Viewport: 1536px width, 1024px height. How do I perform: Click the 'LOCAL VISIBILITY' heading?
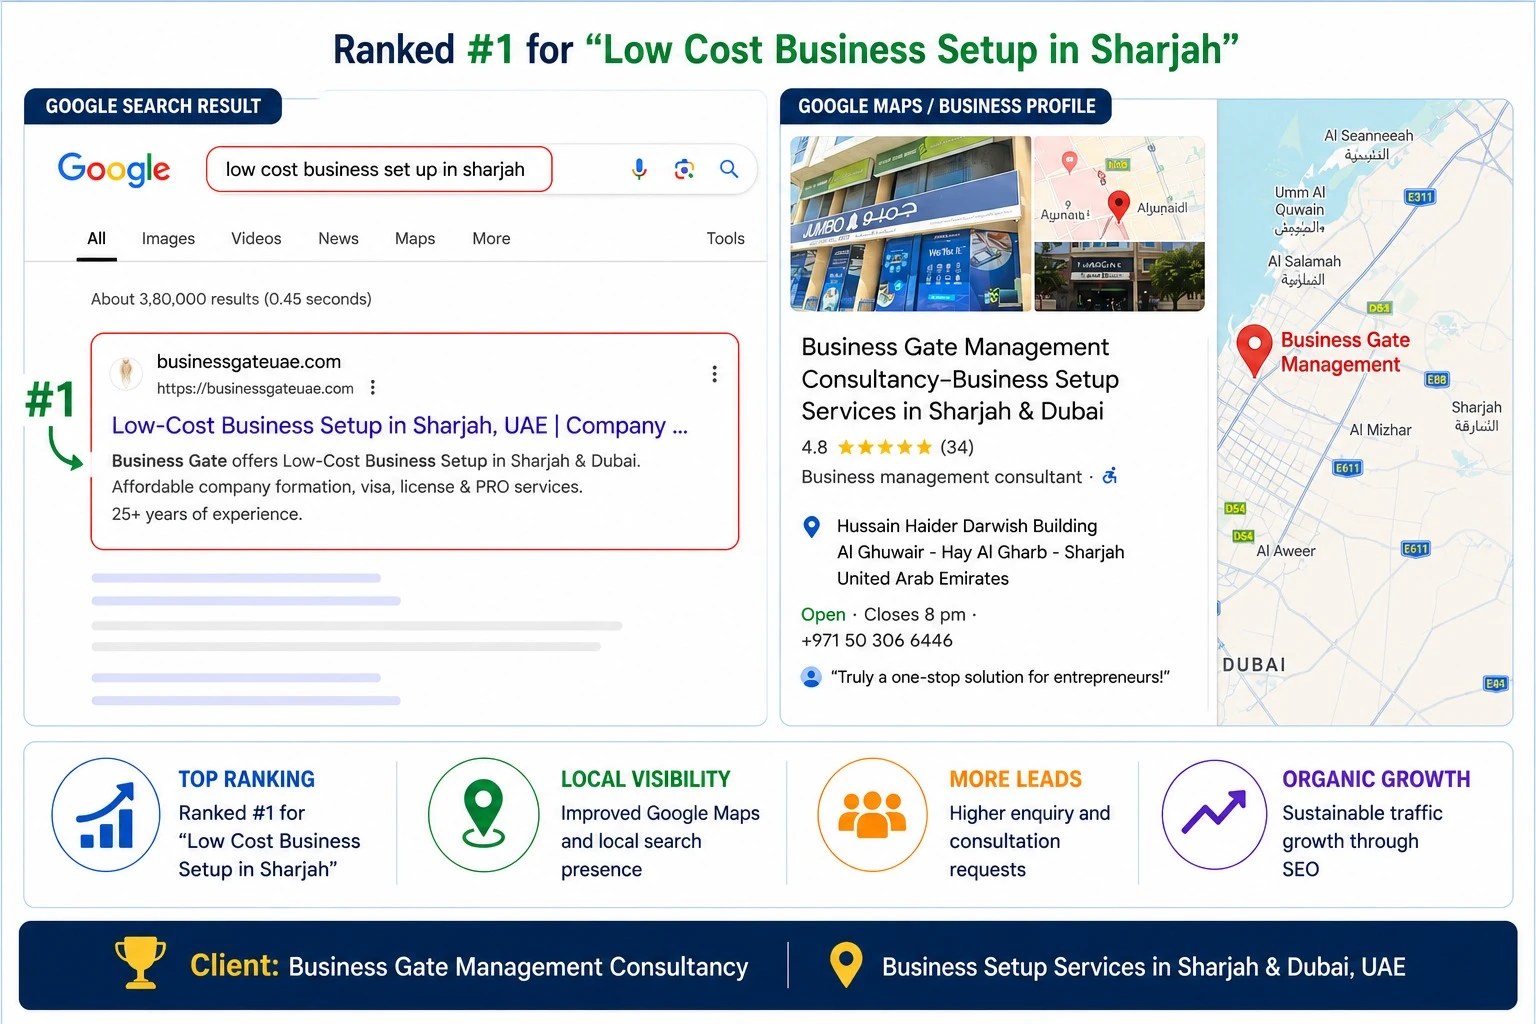(x=645, y=779)
